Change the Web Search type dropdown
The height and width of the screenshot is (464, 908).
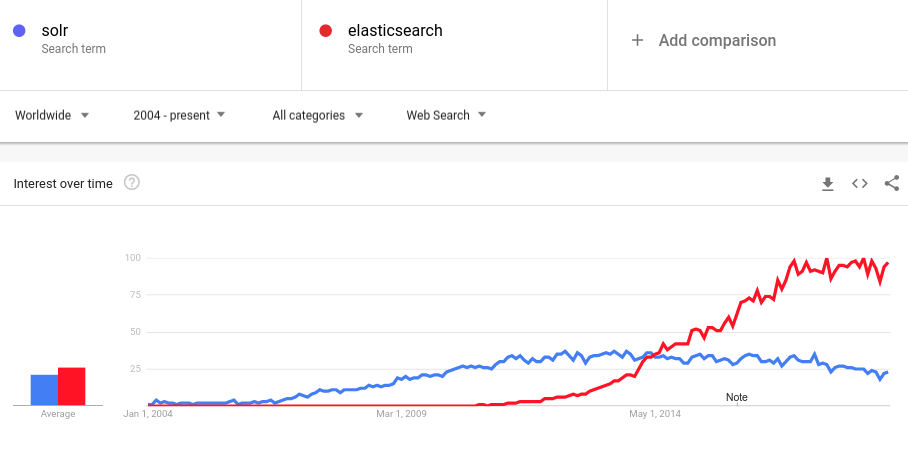click(446, 115)
